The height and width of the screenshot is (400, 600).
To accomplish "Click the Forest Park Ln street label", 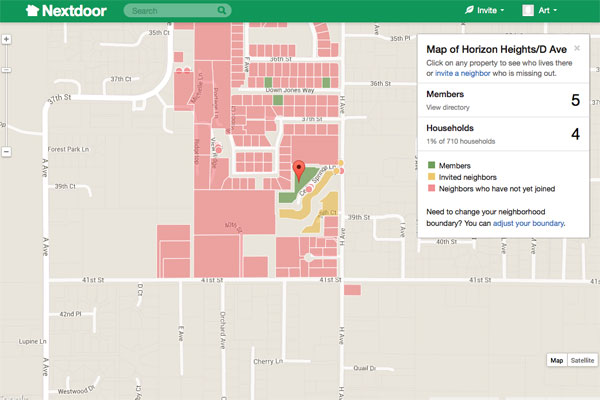I will coord(68,149).
